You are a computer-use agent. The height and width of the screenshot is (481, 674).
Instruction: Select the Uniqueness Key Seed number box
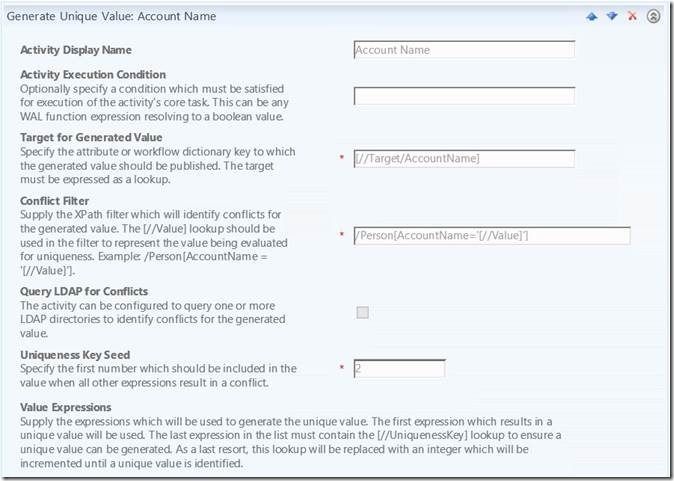[x=399, y=369]
